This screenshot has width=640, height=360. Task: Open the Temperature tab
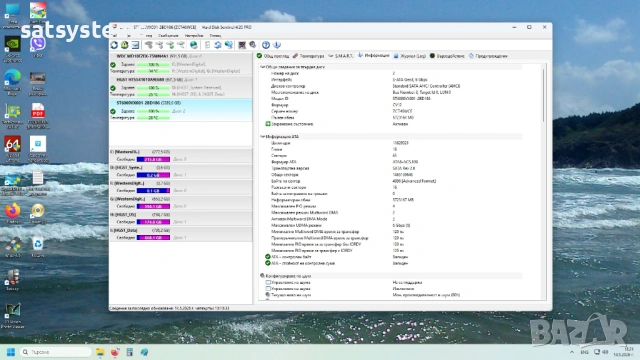click(309, 56)
